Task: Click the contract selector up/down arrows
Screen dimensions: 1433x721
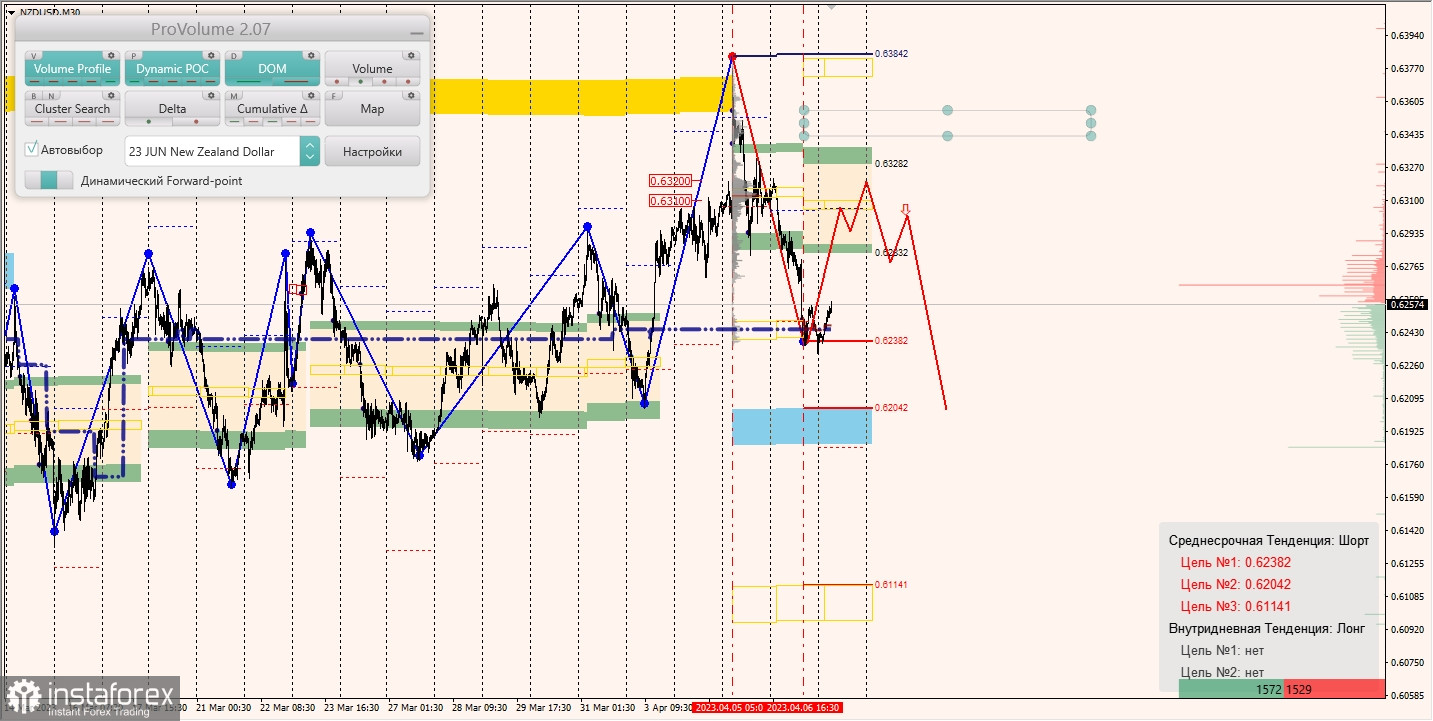Action: pyautogui.click(x=310, y=151)
